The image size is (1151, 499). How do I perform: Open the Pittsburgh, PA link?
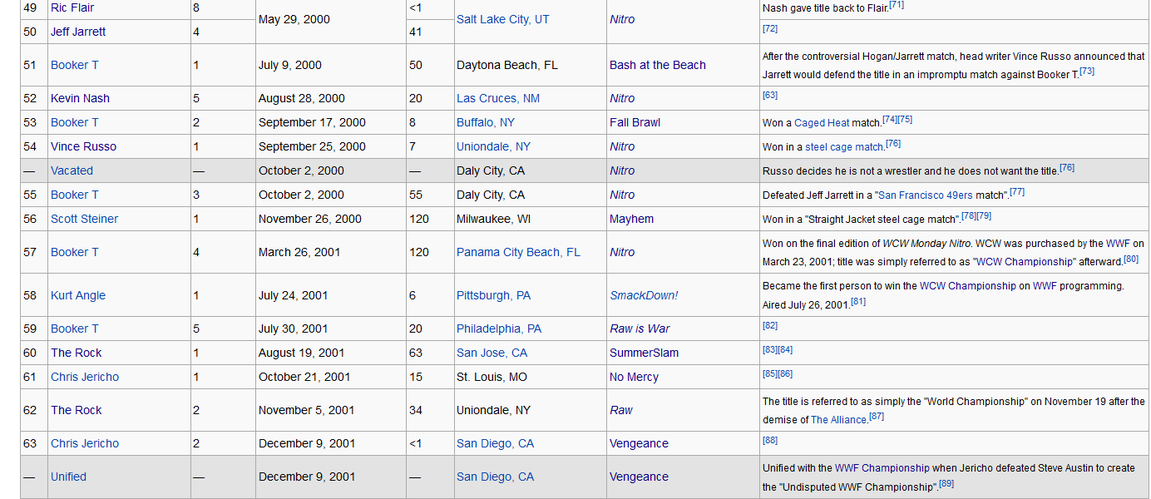493,296
